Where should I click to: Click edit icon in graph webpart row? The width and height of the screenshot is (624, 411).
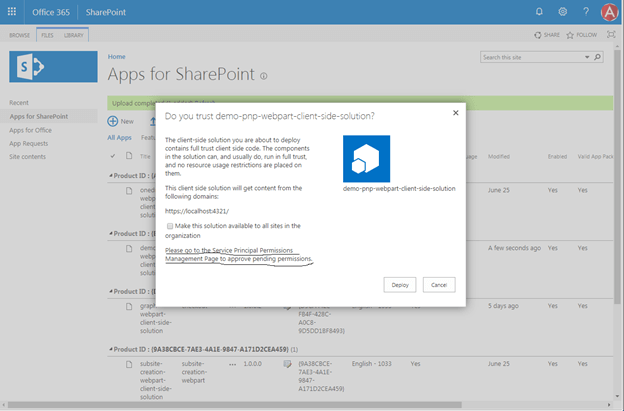pyautogui.click(x=287, y=306)
